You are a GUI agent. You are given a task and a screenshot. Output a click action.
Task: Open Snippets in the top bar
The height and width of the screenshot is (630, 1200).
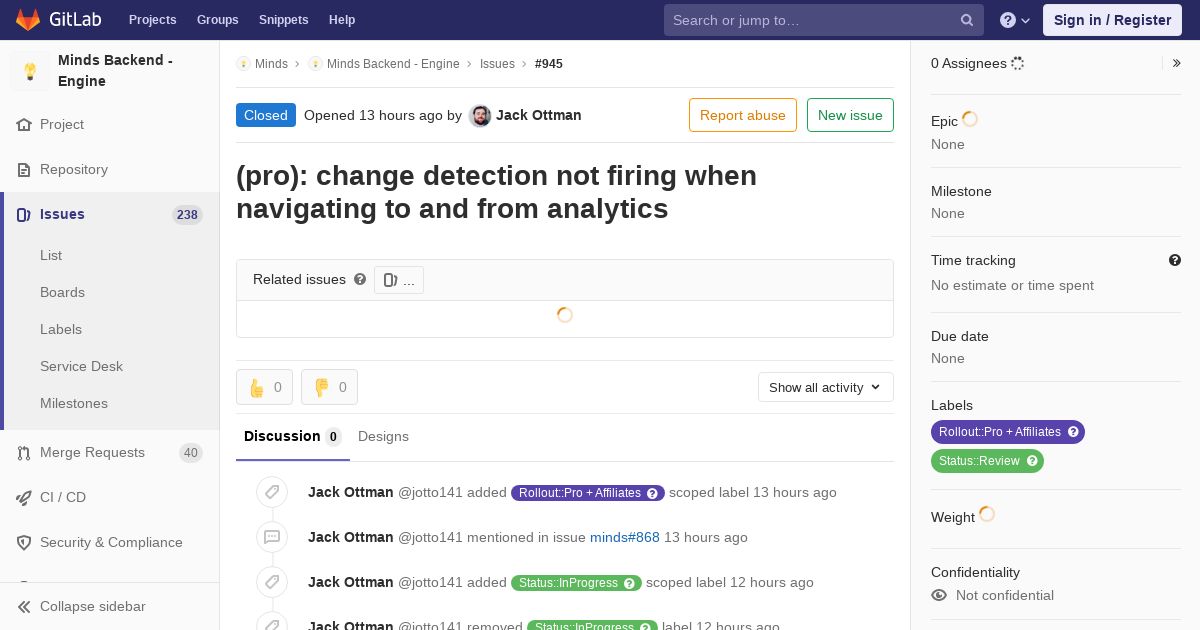284,20
